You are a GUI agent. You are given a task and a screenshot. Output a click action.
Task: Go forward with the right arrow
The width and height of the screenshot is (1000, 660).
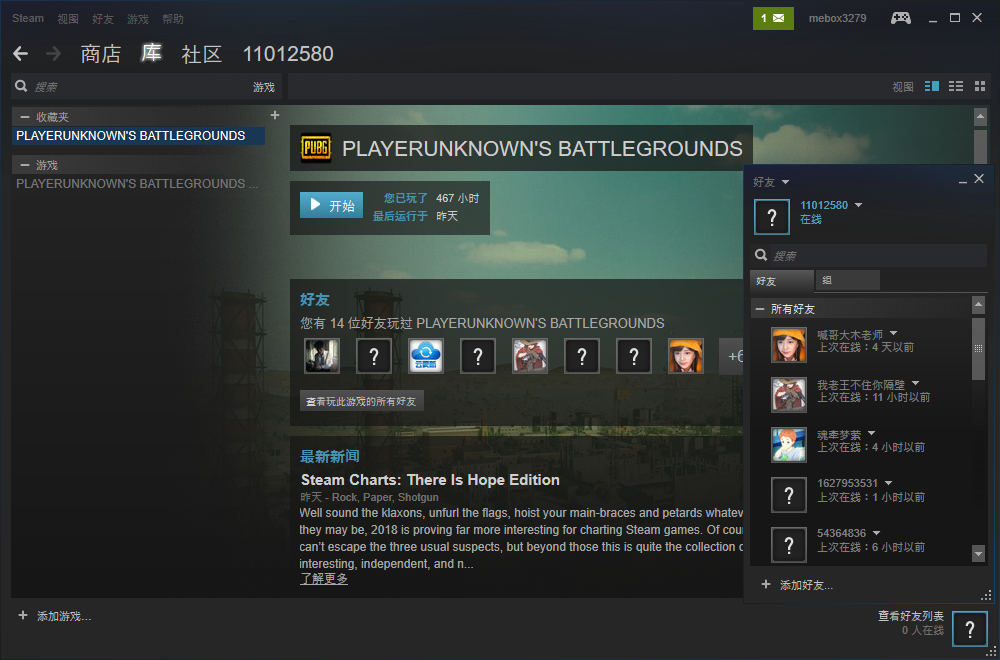pyautogui.click(x=54, y=54)
